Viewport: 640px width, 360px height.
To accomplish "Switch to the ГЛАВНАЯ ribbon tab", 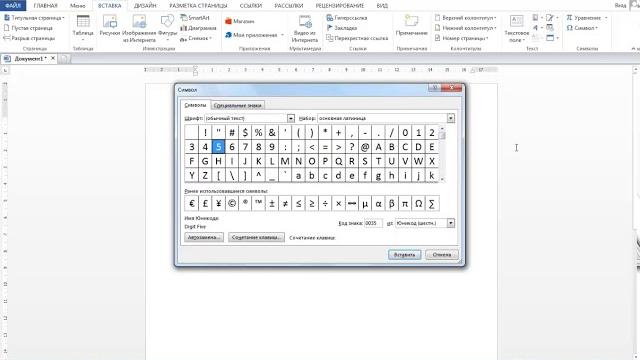I will [x=45, y=6].
